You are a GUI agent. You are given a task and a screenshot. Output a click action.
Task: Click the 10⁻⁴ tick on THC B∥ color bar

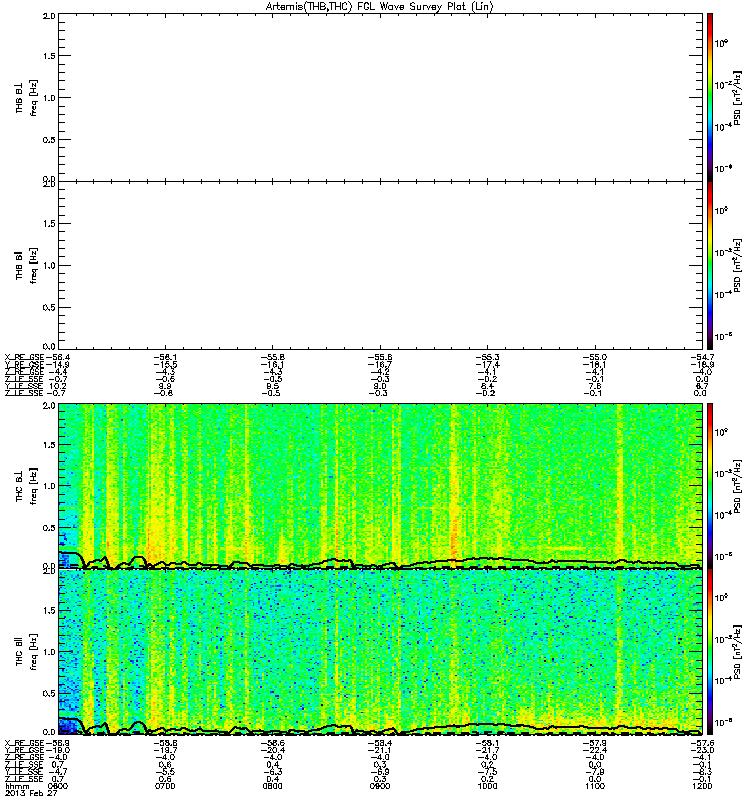[722, 681]
